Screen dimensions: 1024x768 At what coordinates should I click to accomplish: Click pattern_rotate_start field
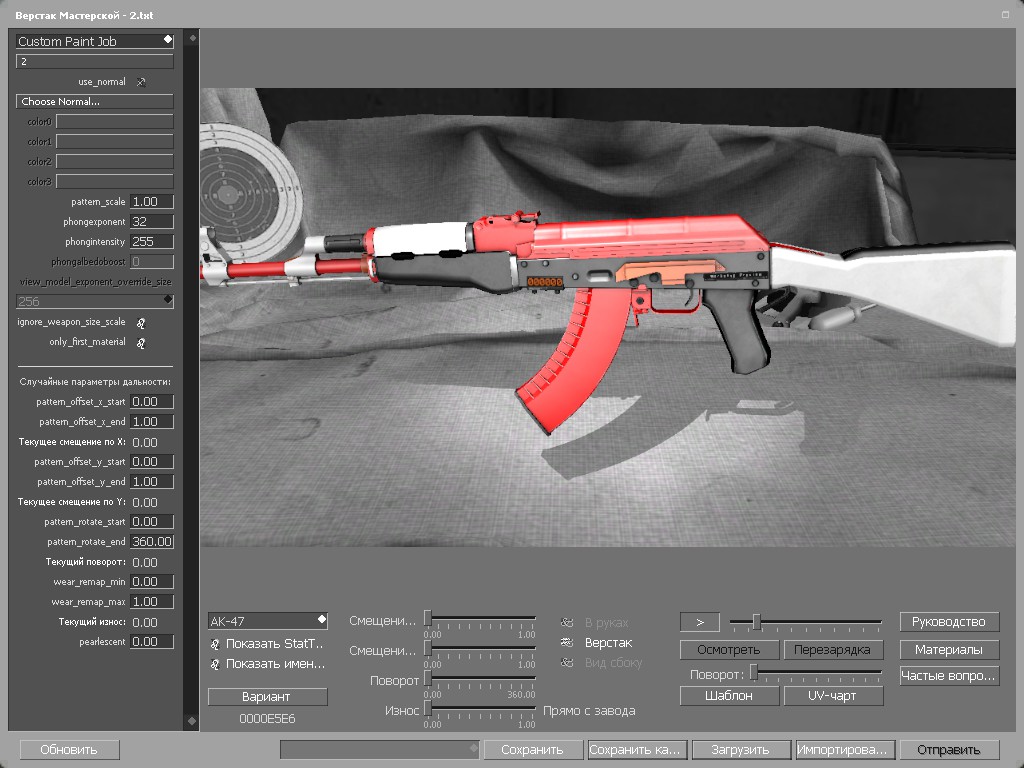click(x=152, y=522)
